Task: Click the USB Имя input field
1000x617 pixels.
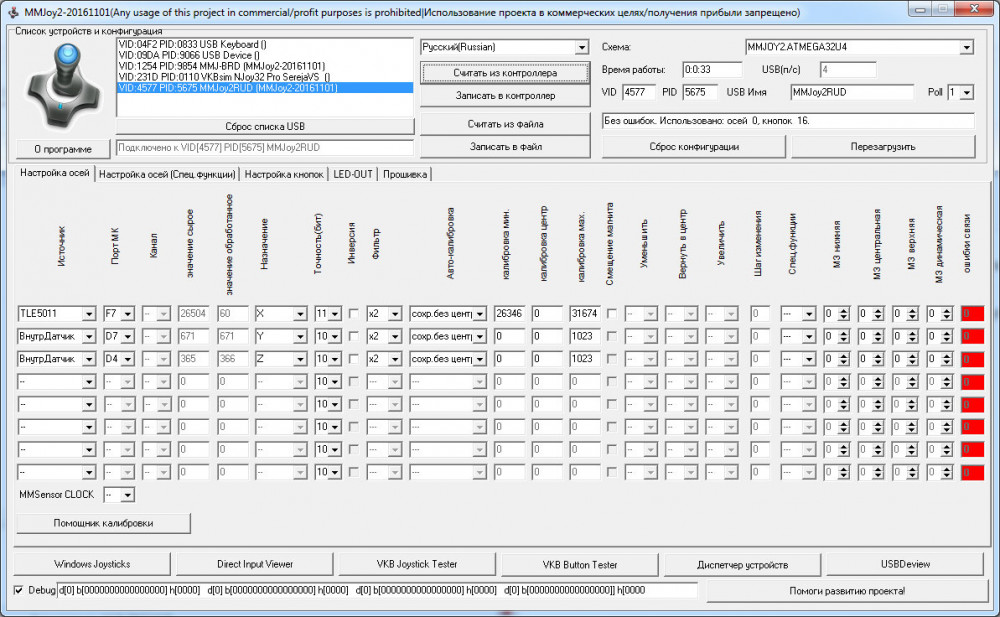Action: pyautogui.click(x=851, y=92)
